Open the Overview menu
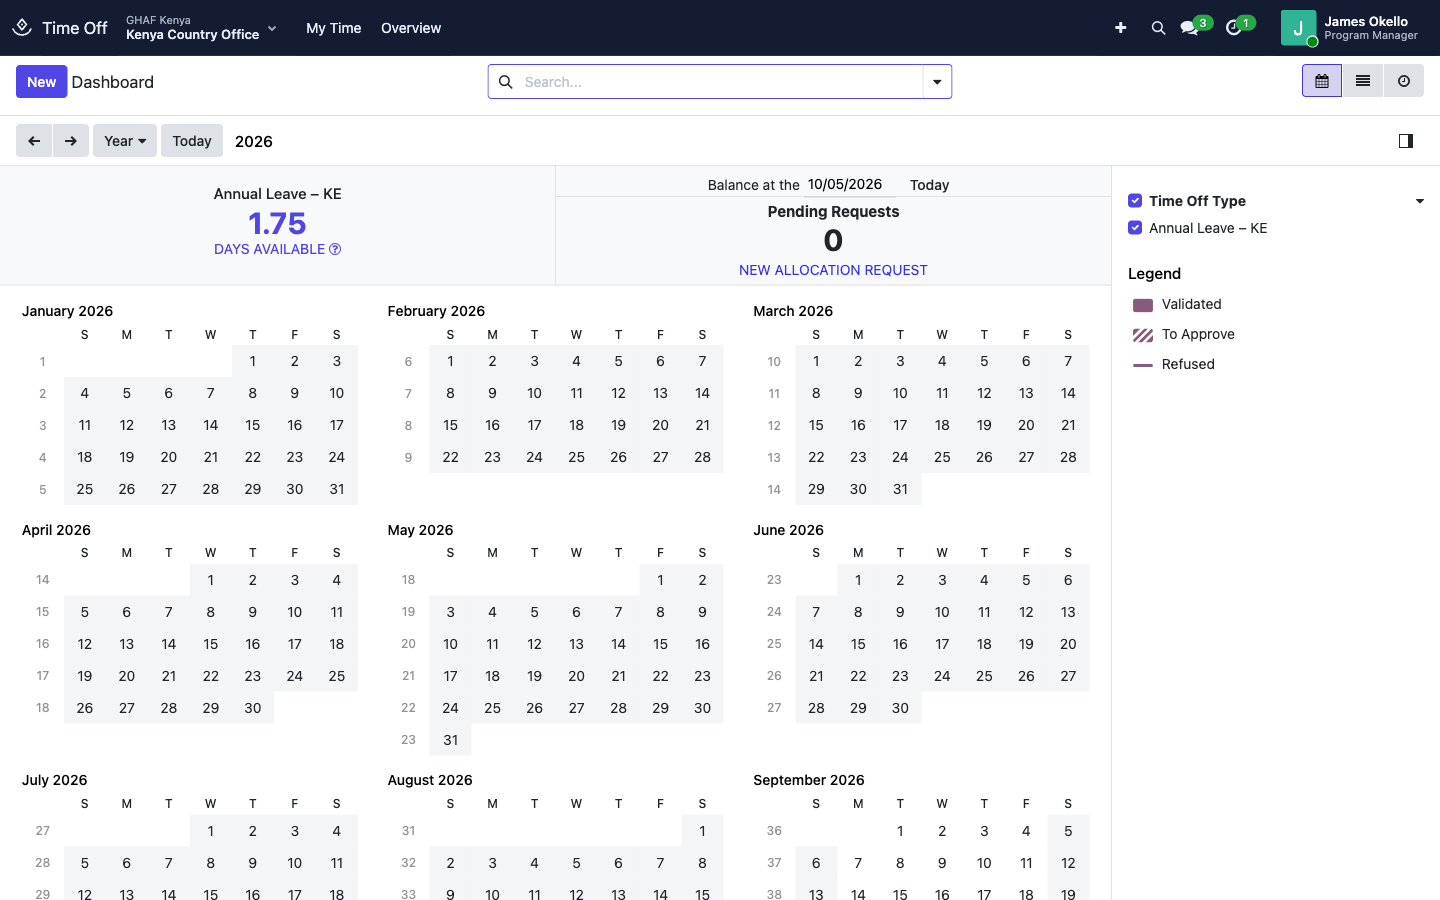 coord(411,28)
